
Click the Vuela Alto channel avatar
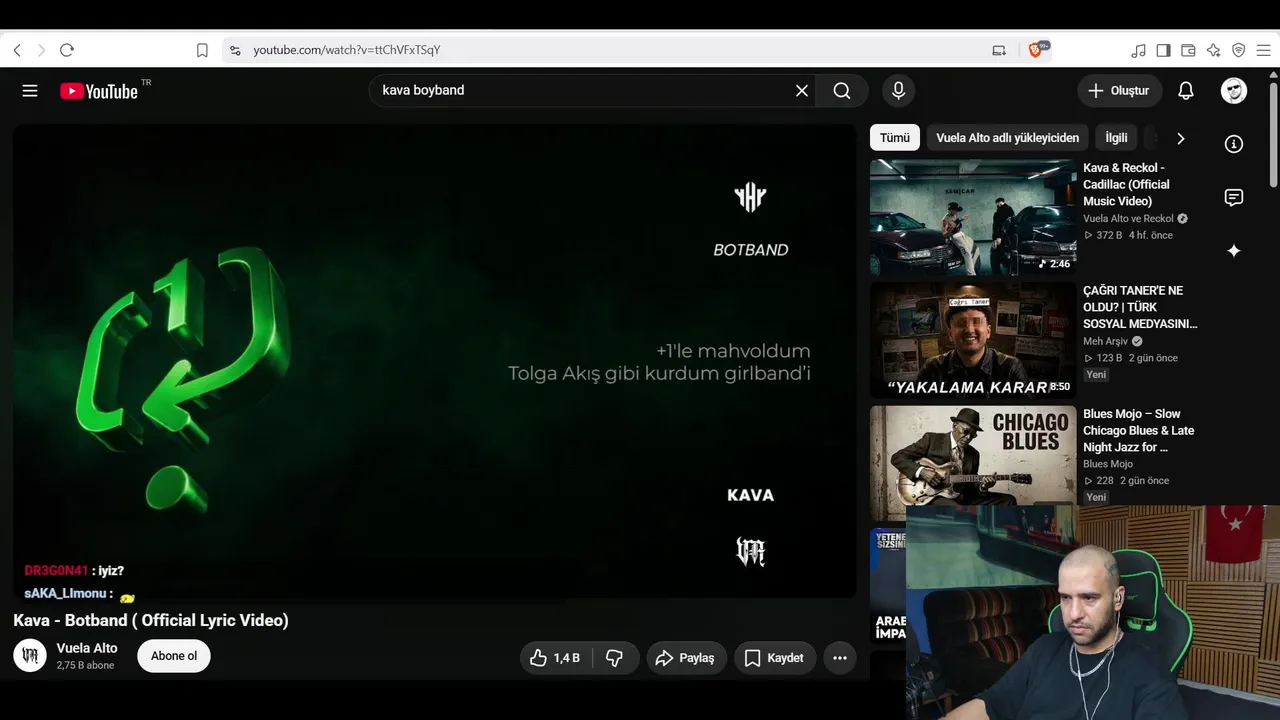[30, 656]
